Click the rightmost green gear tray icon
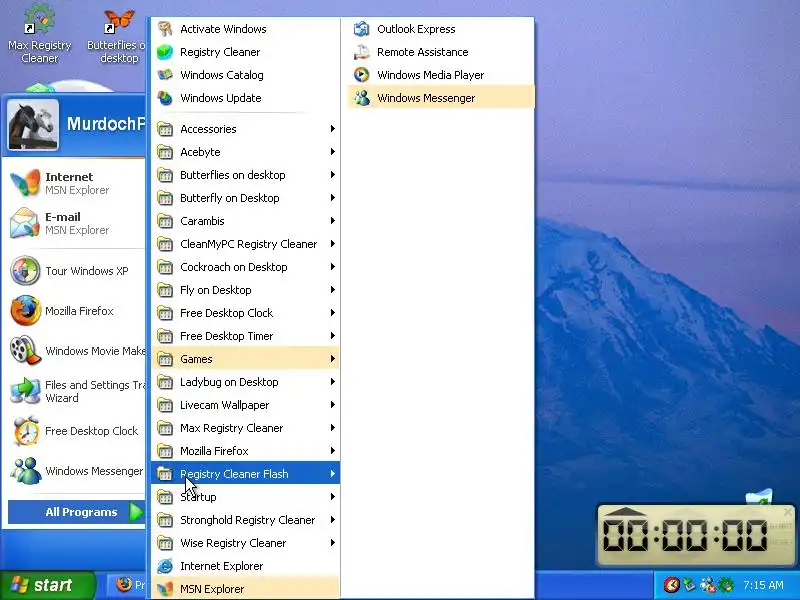 tap(727, 585)
